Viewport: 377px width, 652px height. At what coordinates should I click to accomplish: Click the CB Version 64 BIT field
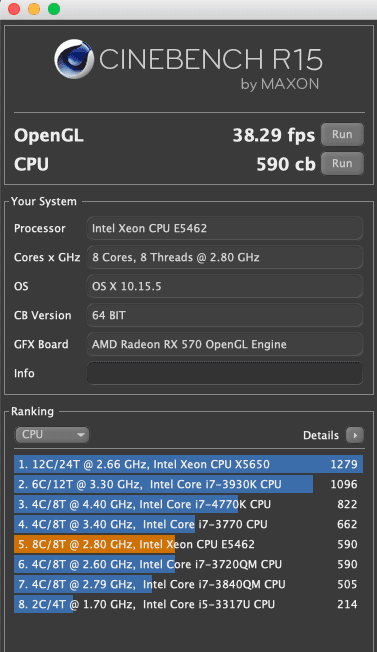point(224,315)
